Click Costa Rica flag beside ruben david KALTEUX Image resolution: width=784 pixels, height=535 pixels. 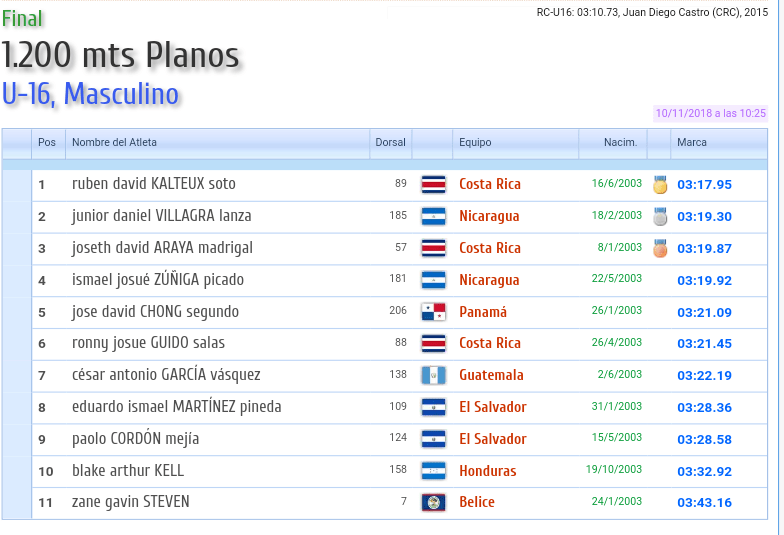(433, 184)
